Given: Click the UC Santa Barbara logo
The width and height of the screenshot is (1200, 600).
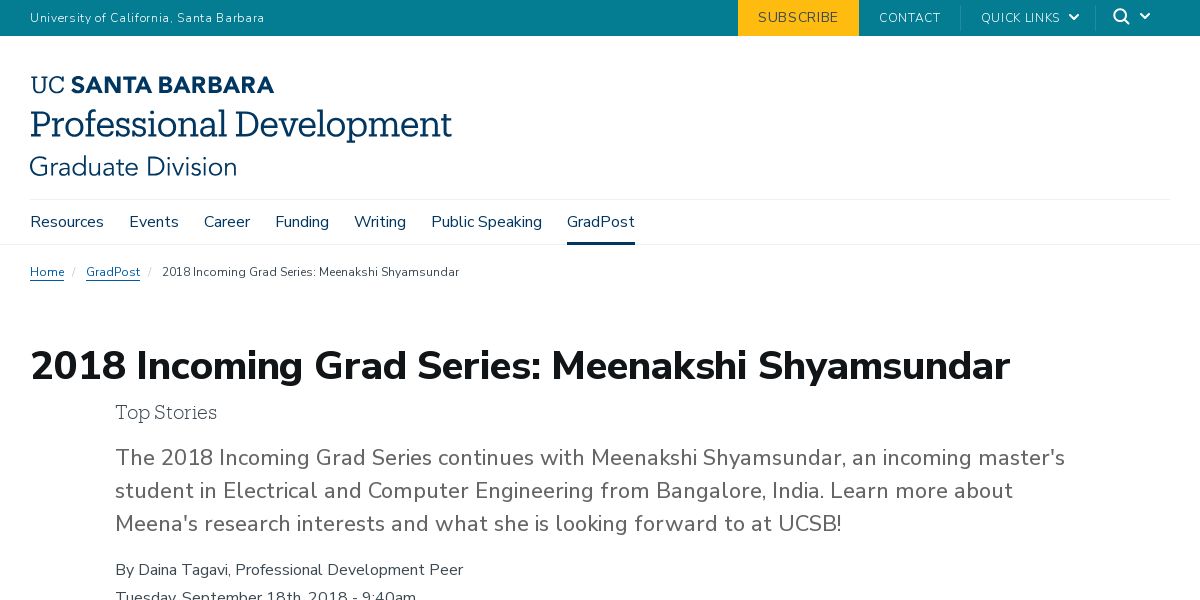Looking at the screenshot, I should click(152, 85).
